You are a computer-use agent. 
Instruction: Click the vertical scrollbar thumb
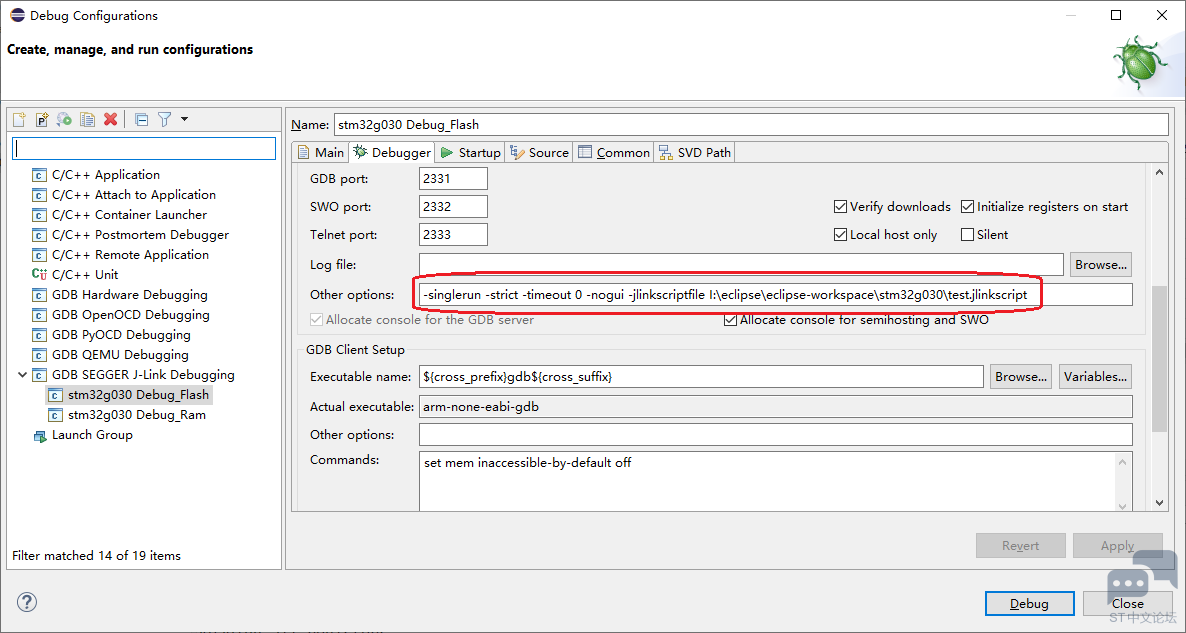(1160, 359)
